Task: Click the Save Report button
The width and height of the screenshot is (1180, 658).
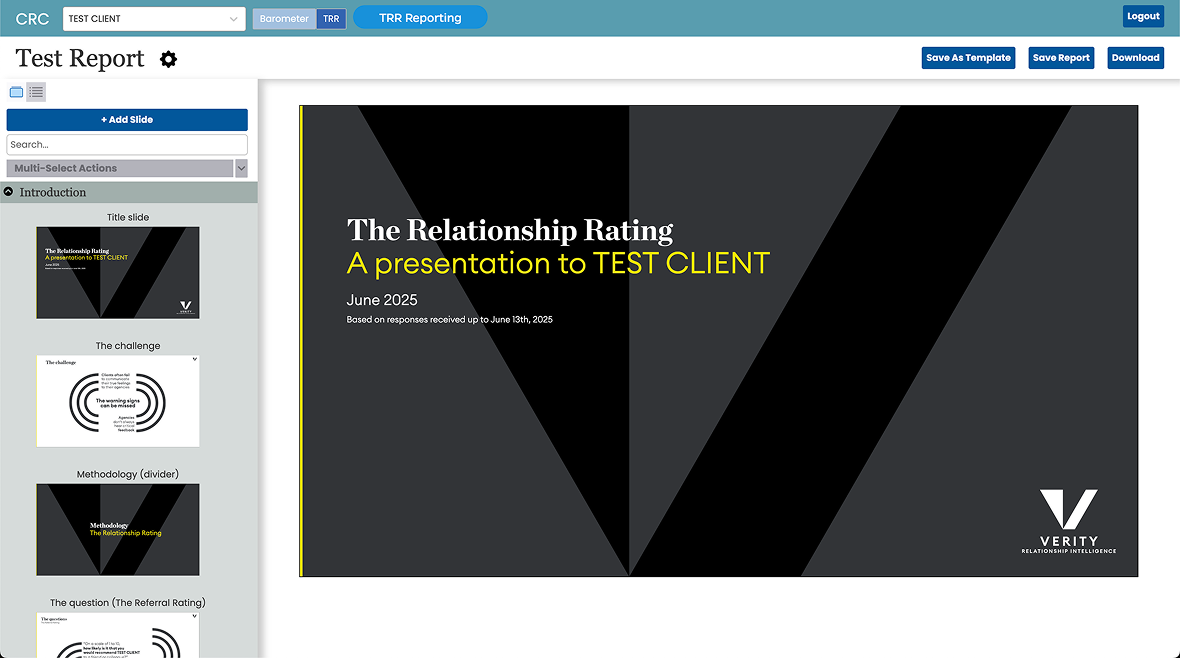Action: [1061, 58]
